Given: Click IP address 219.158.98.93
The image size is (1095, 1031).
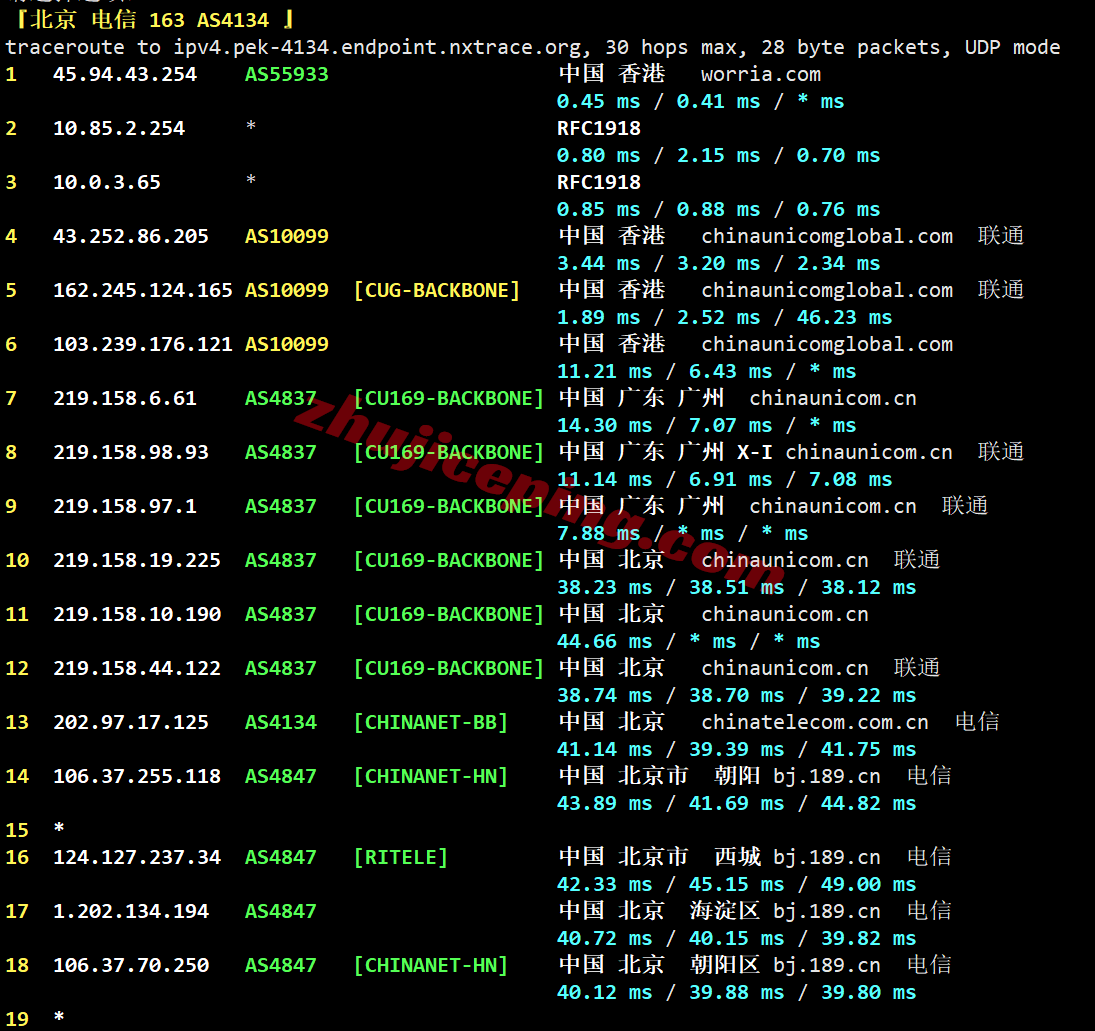Looking at the screenshot, I should pos(131,452).
